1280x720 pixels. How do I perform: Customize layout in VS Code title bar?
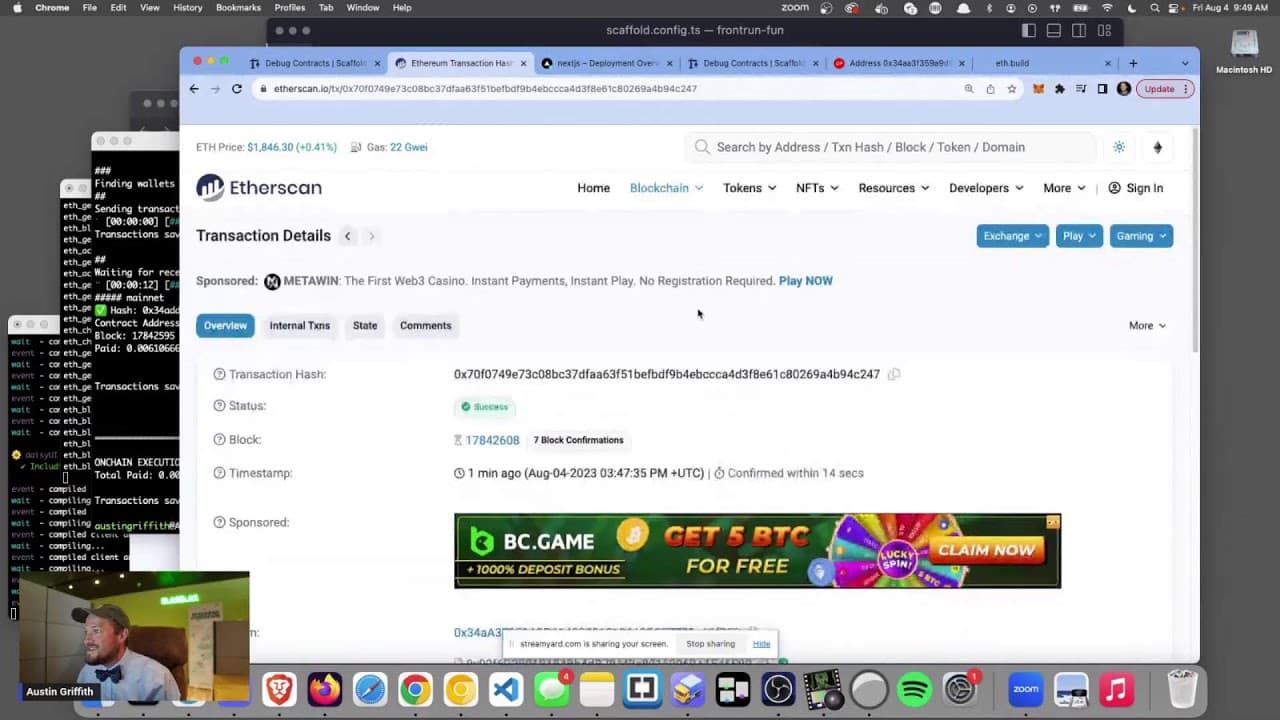coord(1104,31)
